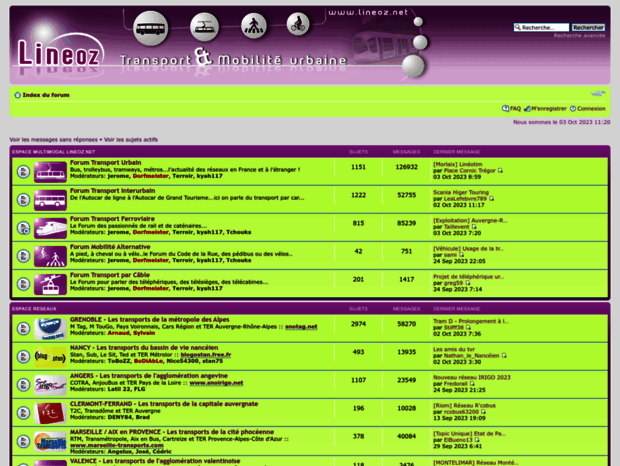Click in the Recherche search field

541,27
